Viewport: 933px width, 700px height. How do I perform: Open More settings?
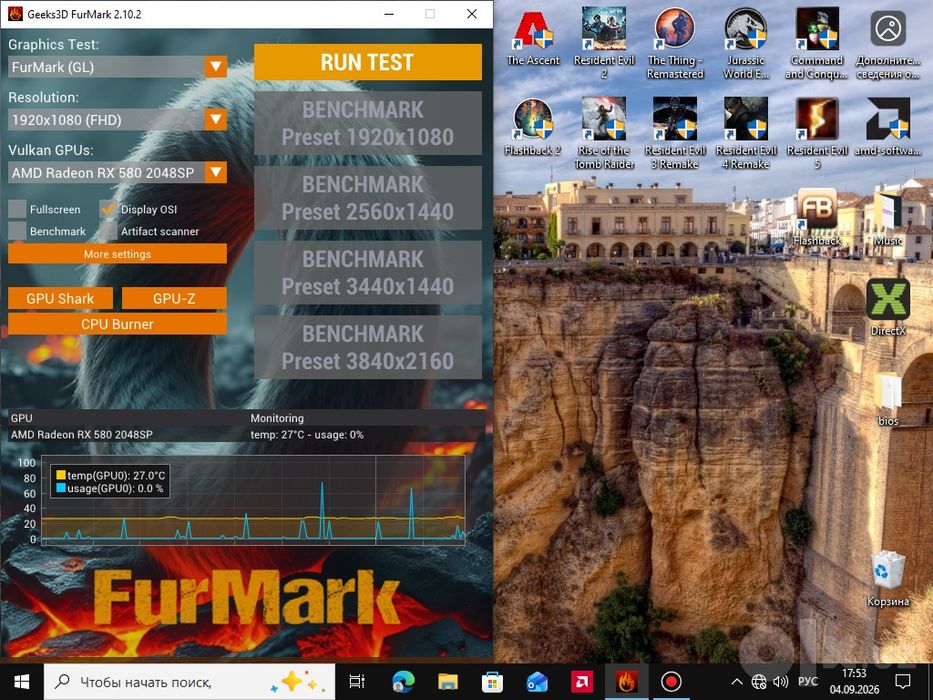[x=117, y=254]
